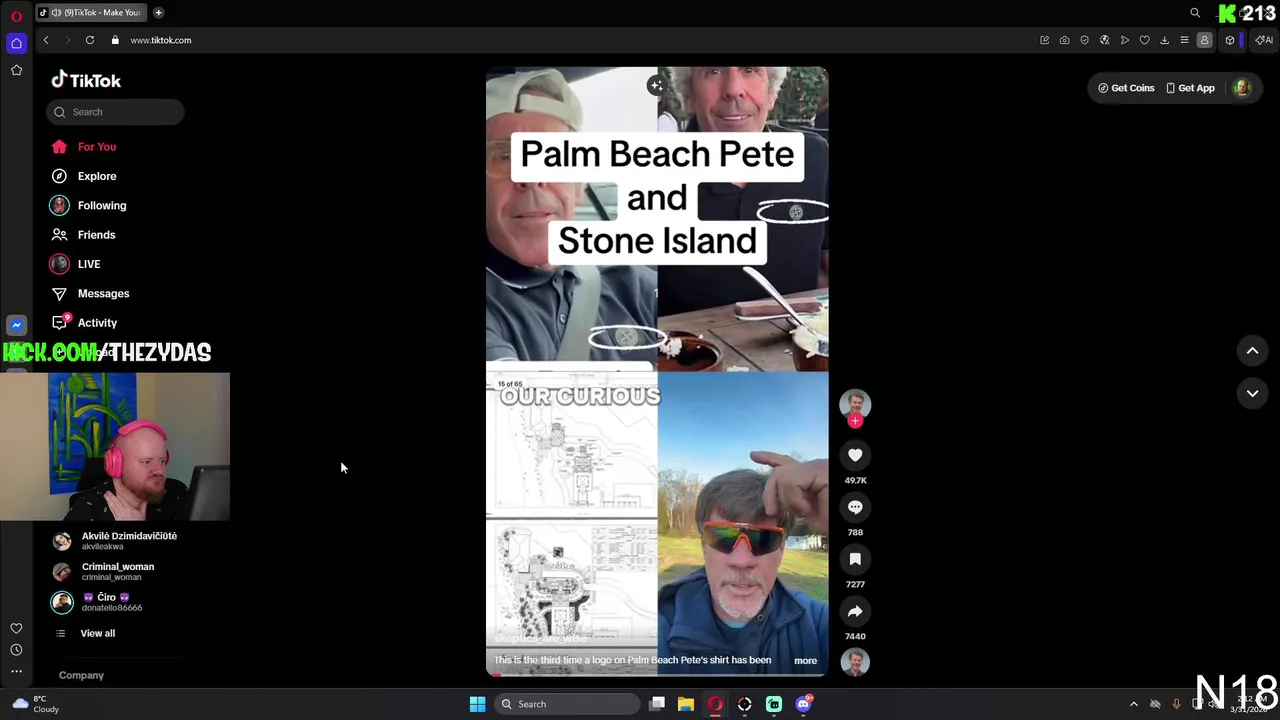This screenshot has height=720, width=1280.
Task: Click the Get App button
Action: tap(1190, 88)
